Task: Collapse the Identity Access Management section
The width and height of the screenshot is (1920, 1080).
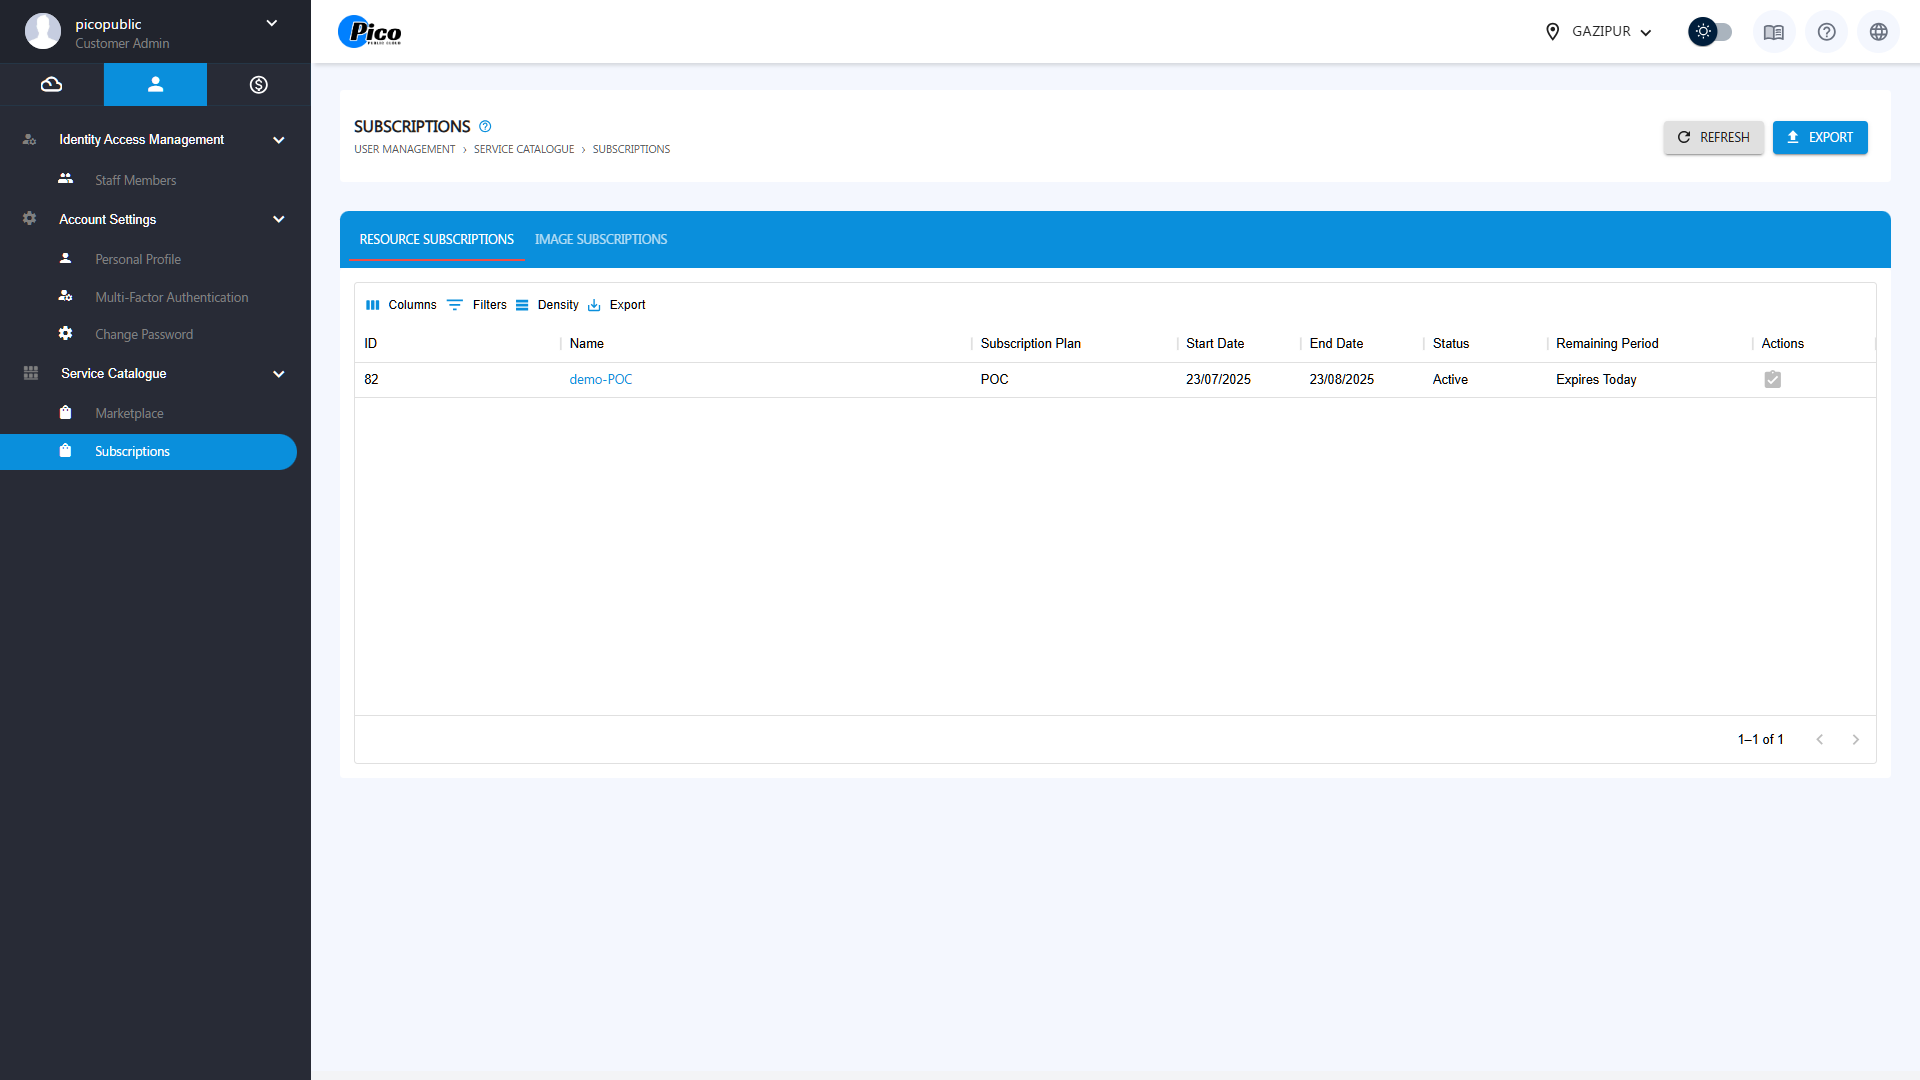Action: [x=278, y=140]
